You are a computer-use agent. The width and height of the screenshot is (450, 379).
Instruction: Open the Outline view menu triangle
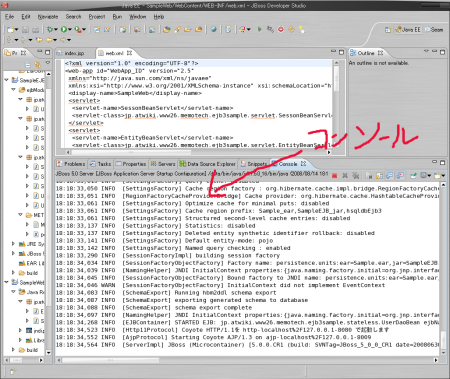coord(426,51)
